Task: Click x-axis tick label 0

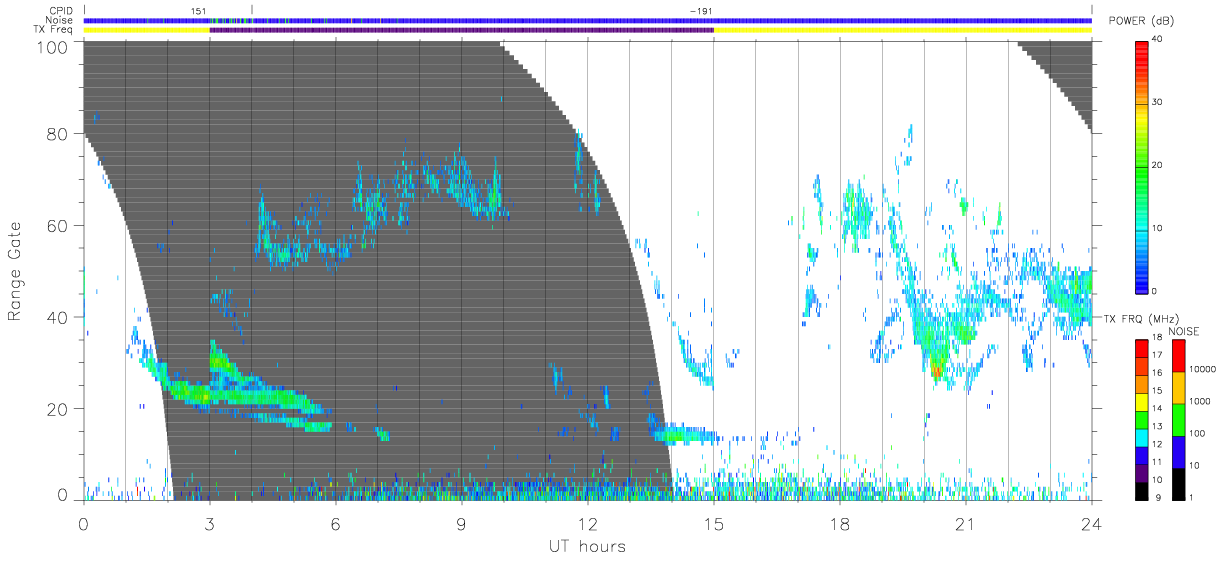Action: click(83, 524)
